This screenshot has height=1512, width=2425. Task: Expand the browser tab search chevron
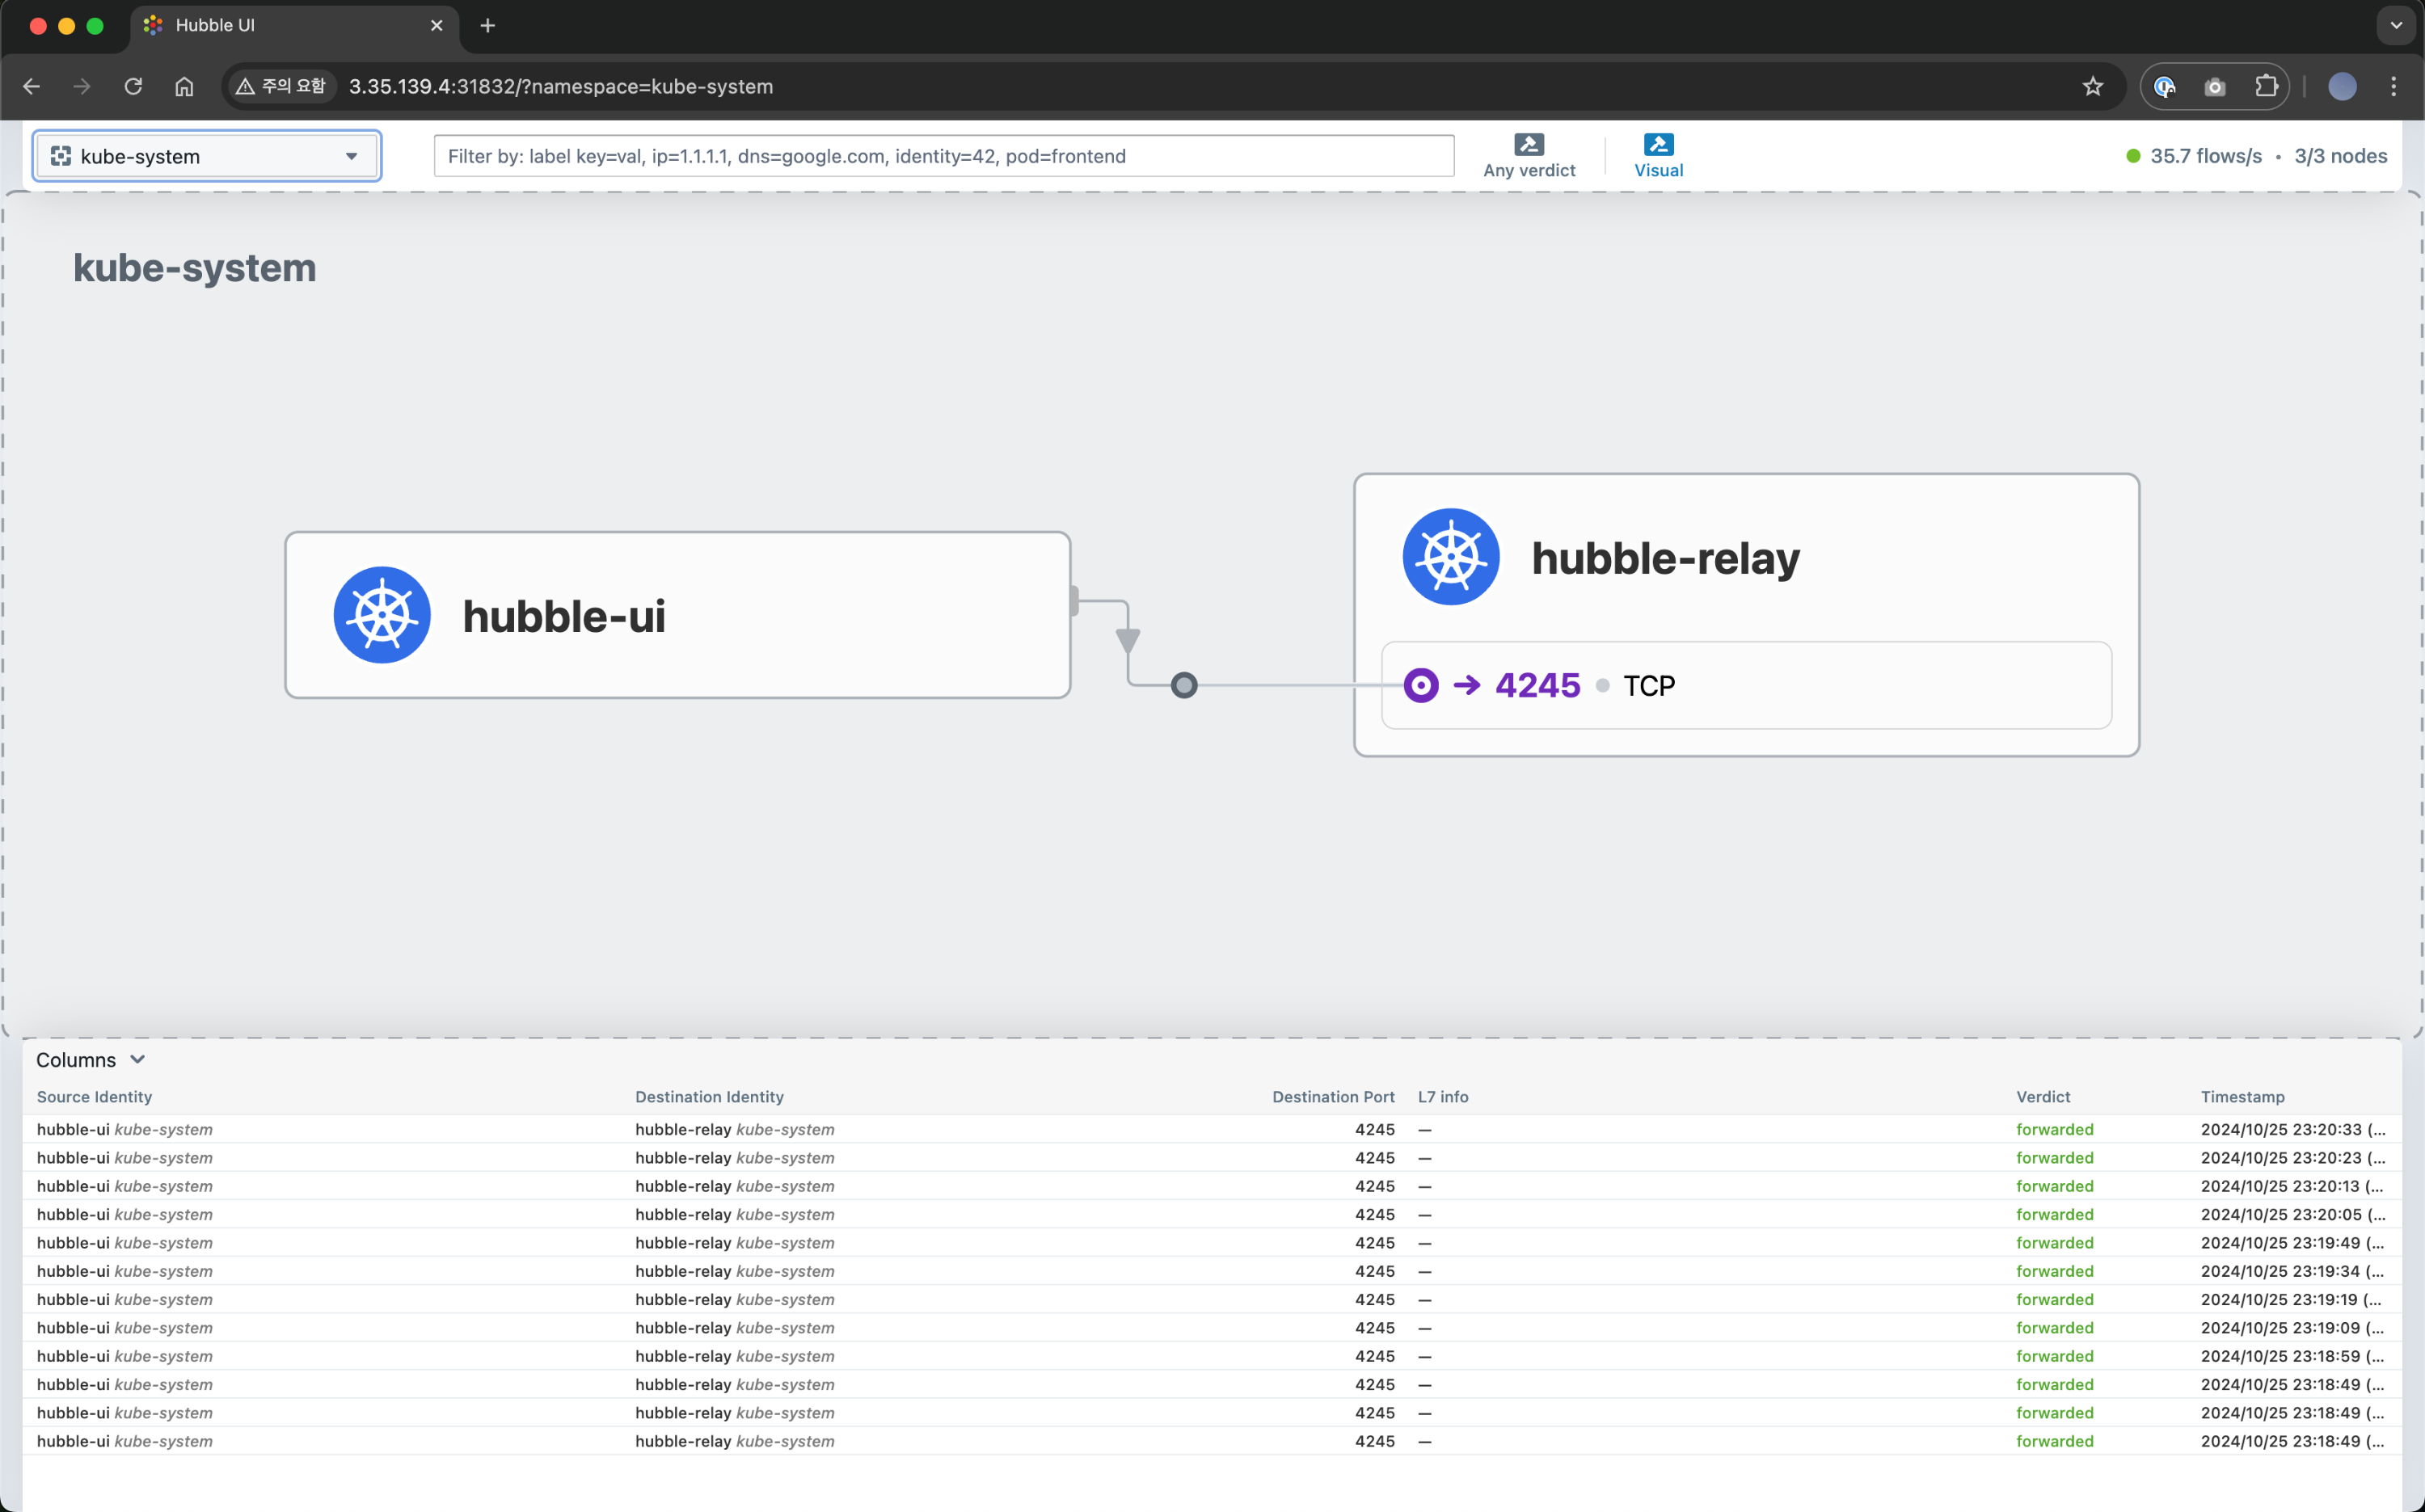pyautogui.click(x=2395, y=26)
